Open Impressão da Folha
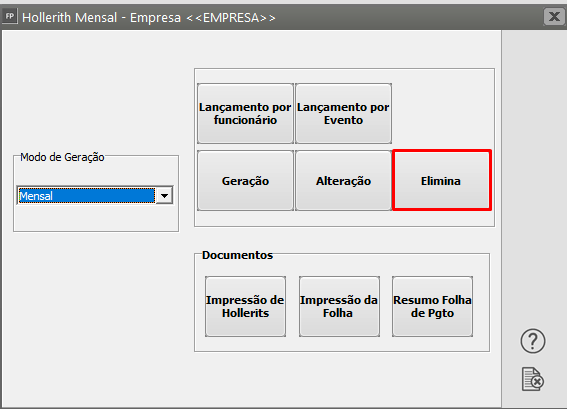The height and width of the screenshot is (409, 567). coord(339,307)
